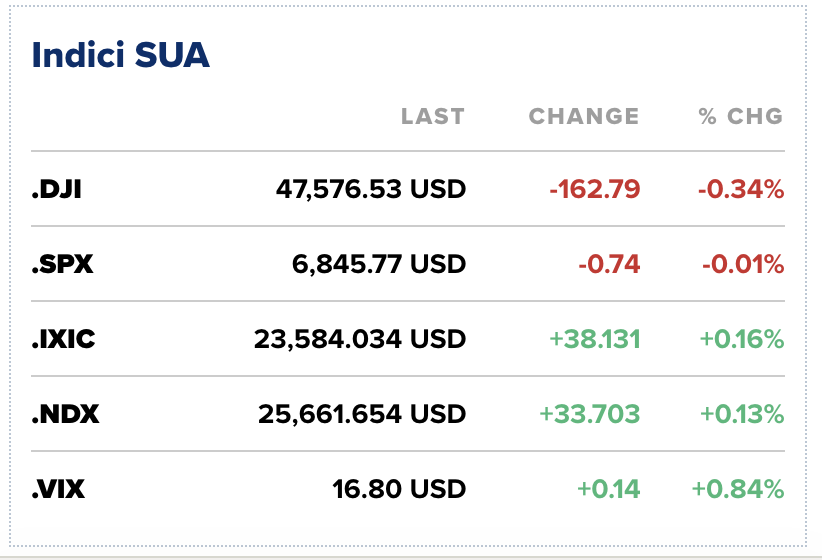The width and height of the screenshot is (822, 560).
Task: Click the -0.01% percent change
Action: pos(741,264)
